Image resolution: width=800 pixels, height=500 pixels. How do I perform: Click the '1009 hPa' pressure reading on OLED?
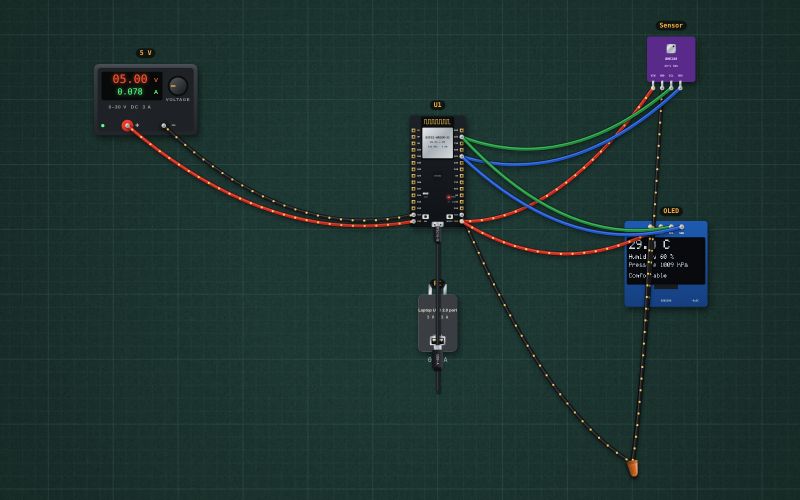pos(673,265)
